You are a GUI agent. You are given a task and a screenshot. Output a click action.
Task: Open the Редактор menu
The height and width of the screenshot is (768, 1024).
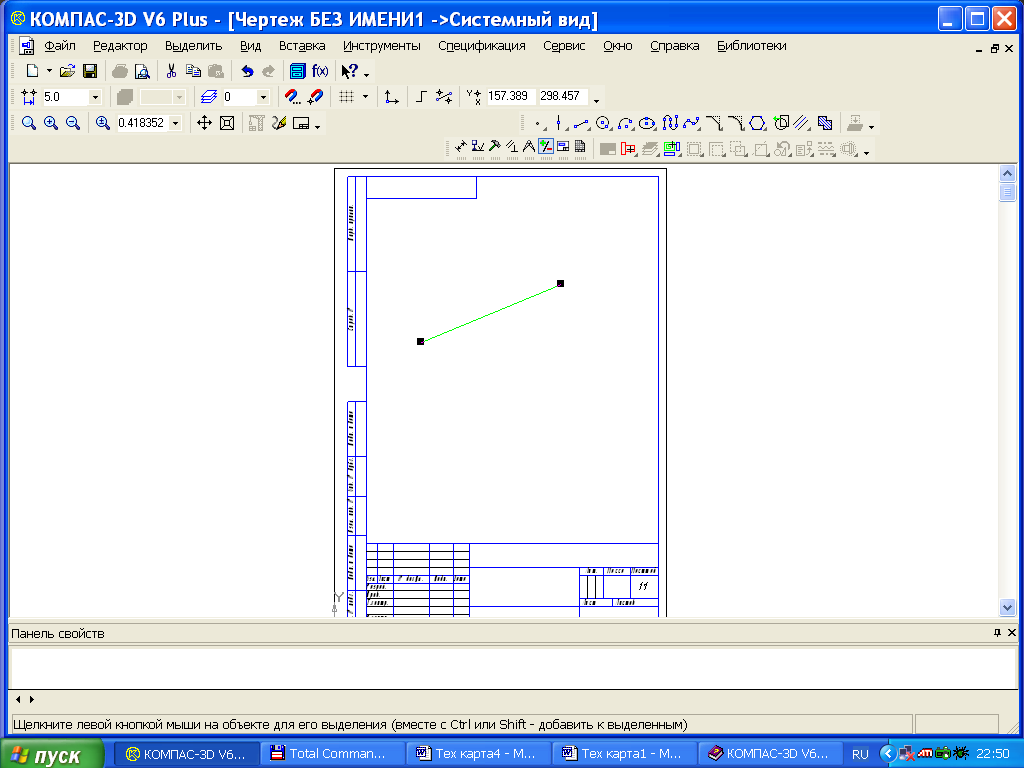pyautogui.click(x=120, y=46)
